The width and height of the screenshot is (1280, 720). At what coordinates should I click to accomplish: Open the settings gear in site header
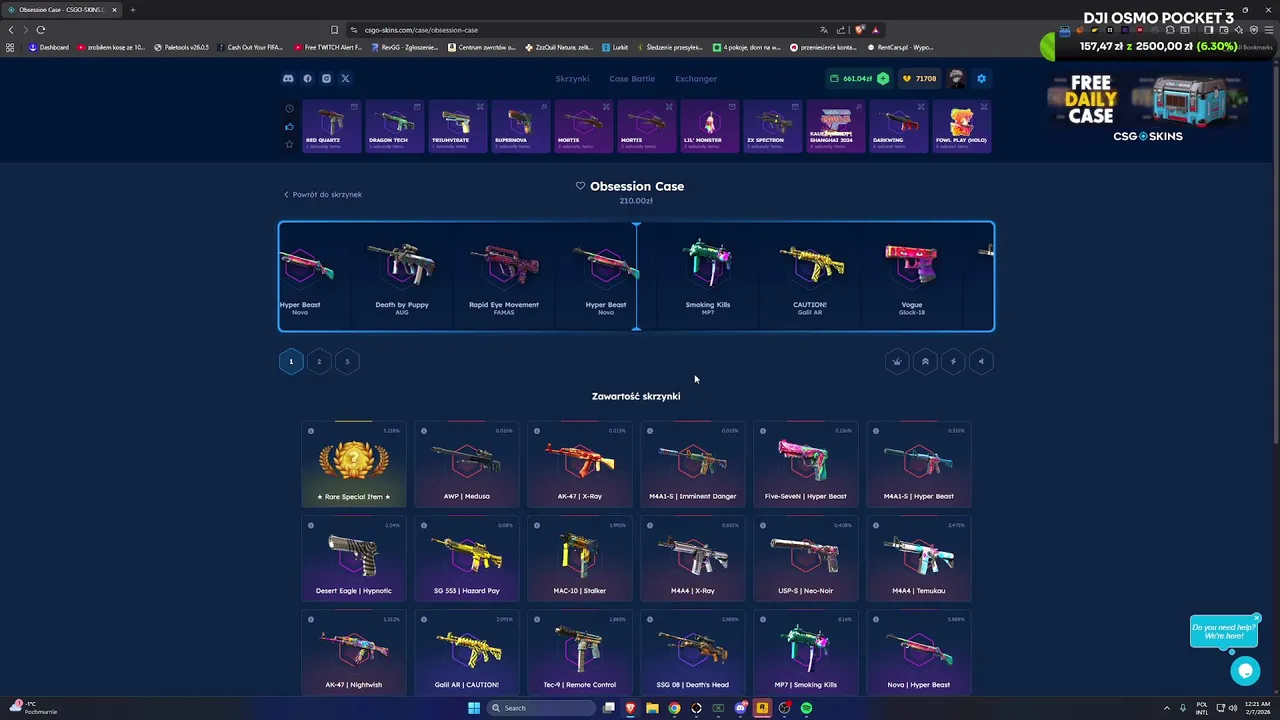point(981,78)
